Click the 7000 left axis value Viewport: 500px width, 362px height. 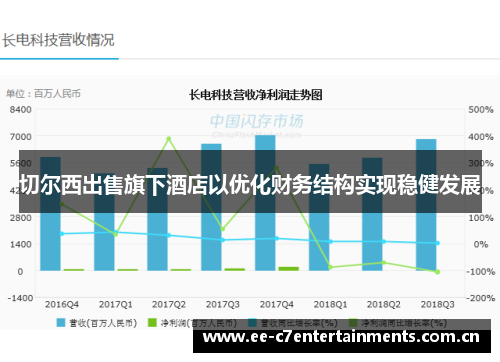(20, 137)
